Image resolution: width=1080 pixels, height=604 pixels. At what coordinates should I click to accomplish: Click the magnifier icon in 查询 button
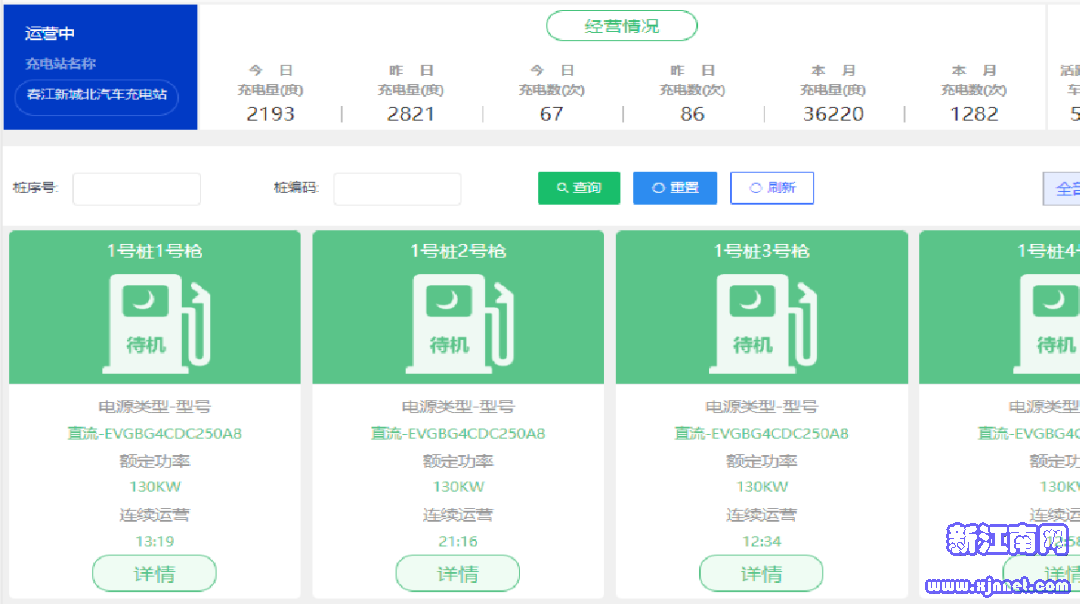(x=563, y=188)
